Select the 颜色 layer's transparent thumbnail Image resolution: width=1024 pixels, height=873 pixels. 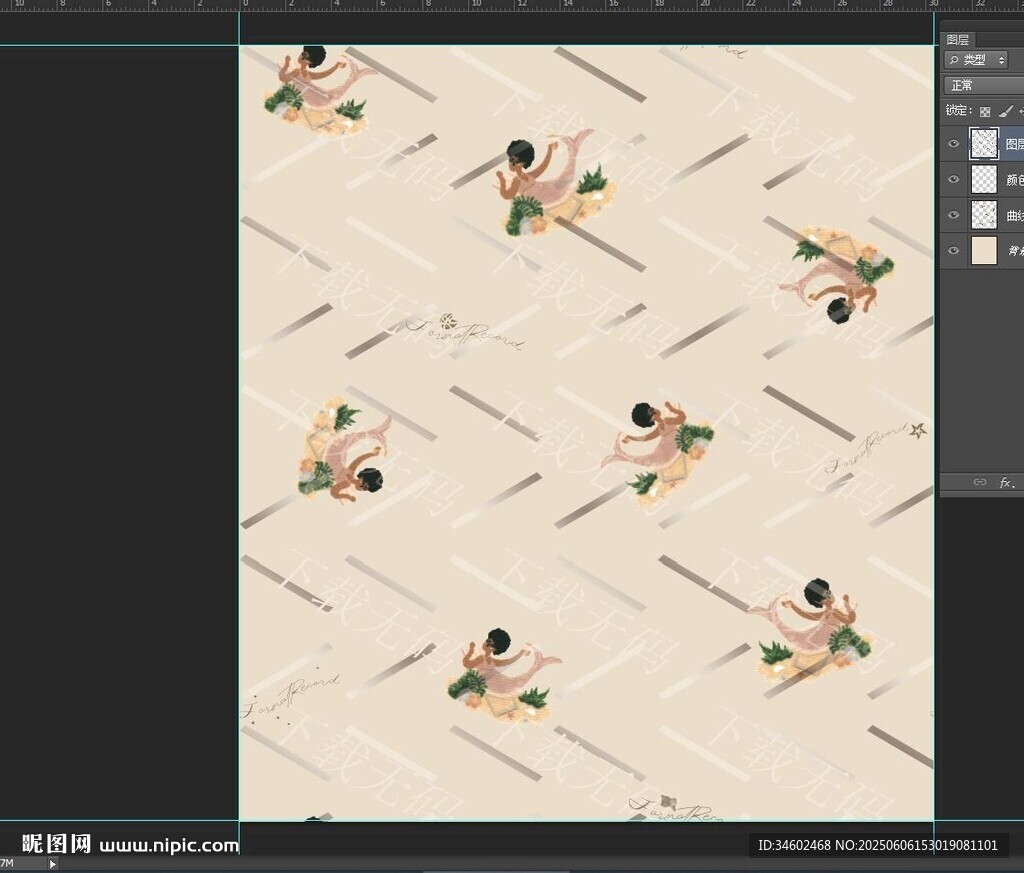[x=984, y=179]
